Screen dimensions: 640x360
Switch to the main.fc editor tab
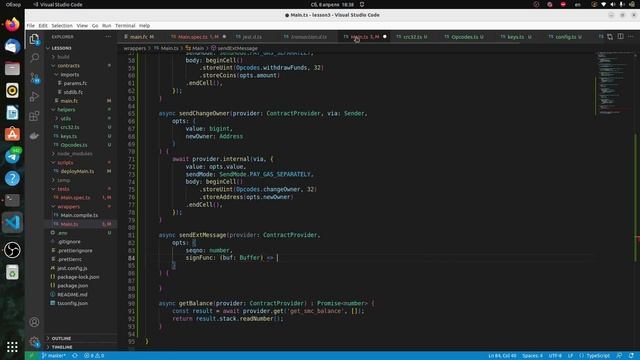coord(139,37)
